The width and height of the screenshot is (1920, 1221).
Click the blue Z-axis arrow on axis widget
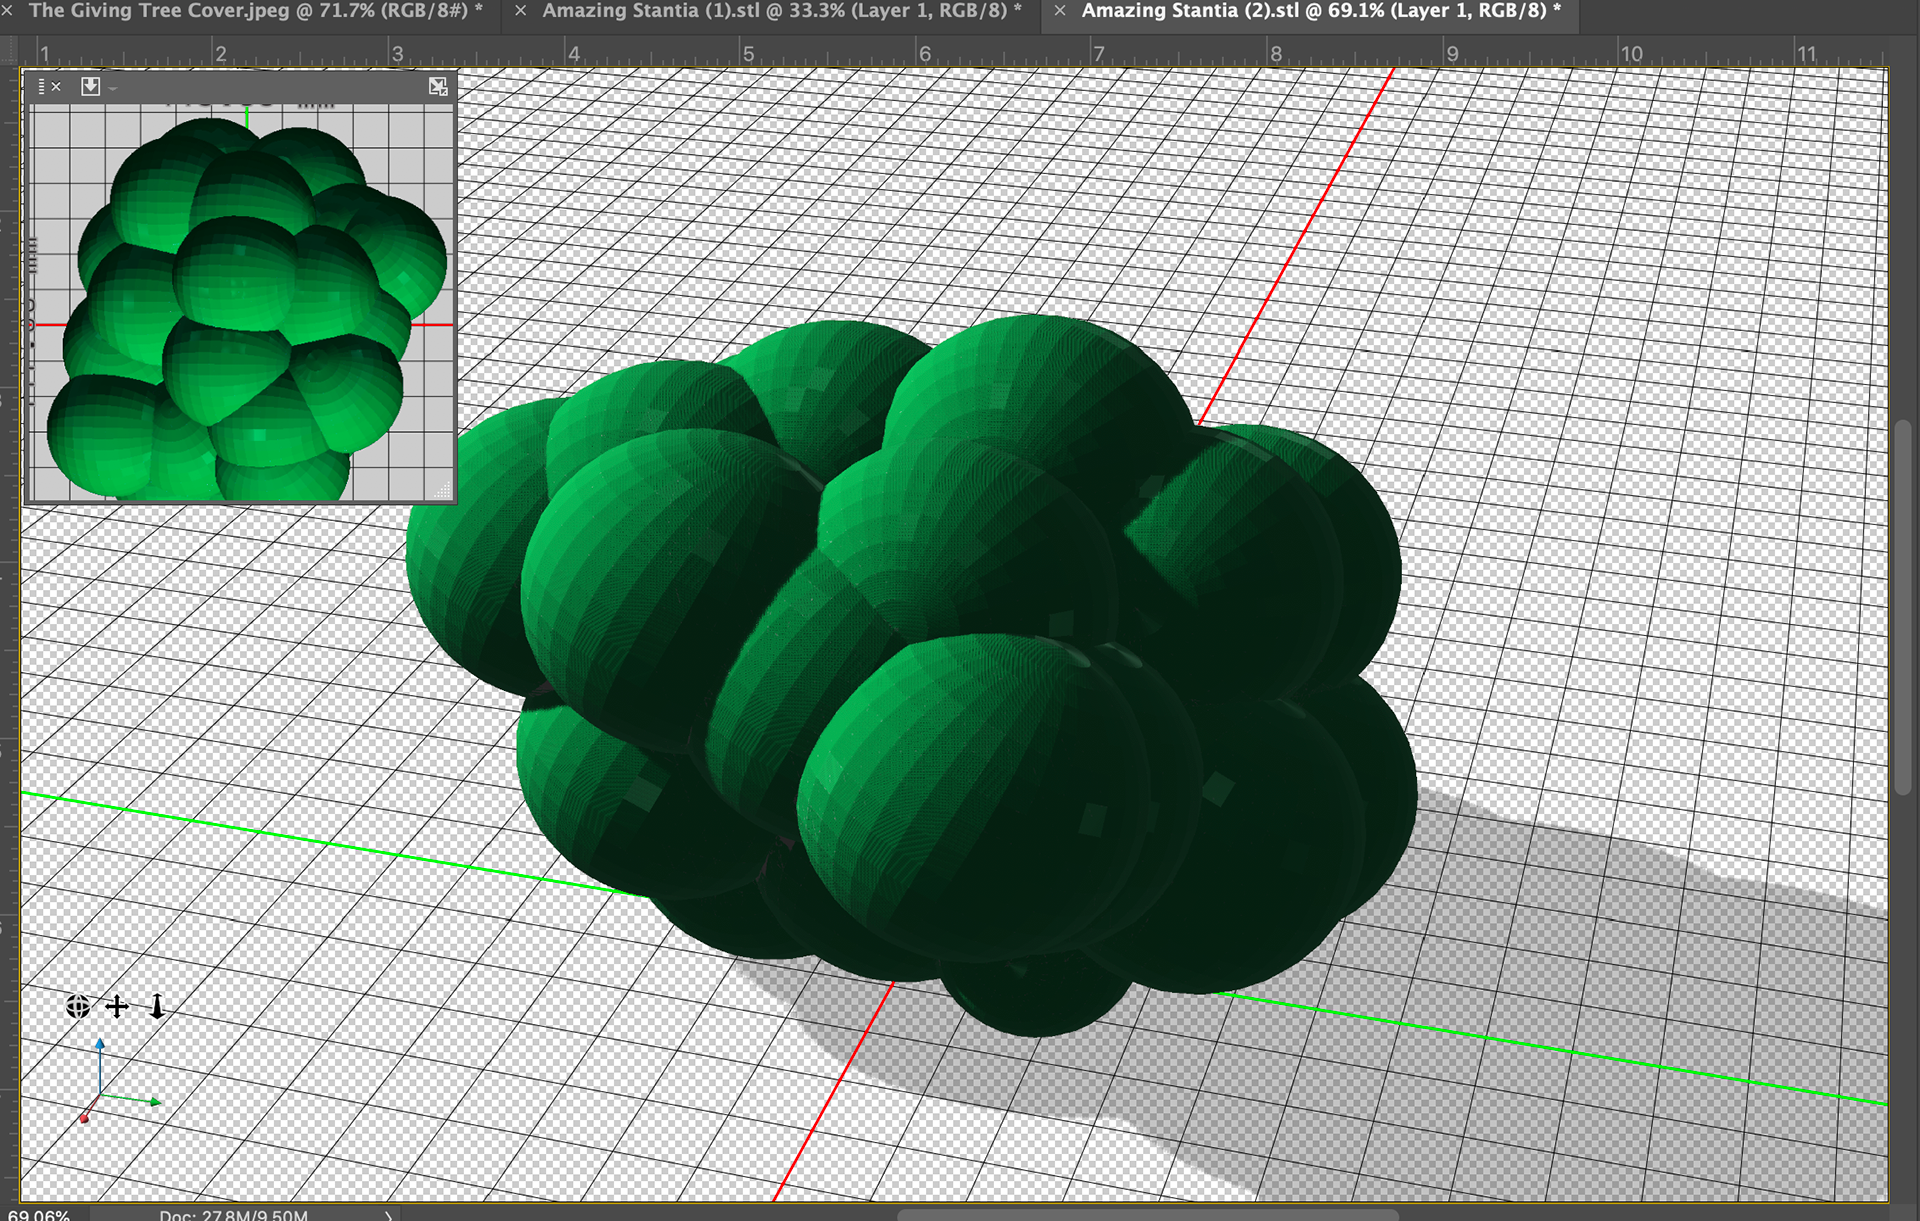click(x=100, y=1044)
